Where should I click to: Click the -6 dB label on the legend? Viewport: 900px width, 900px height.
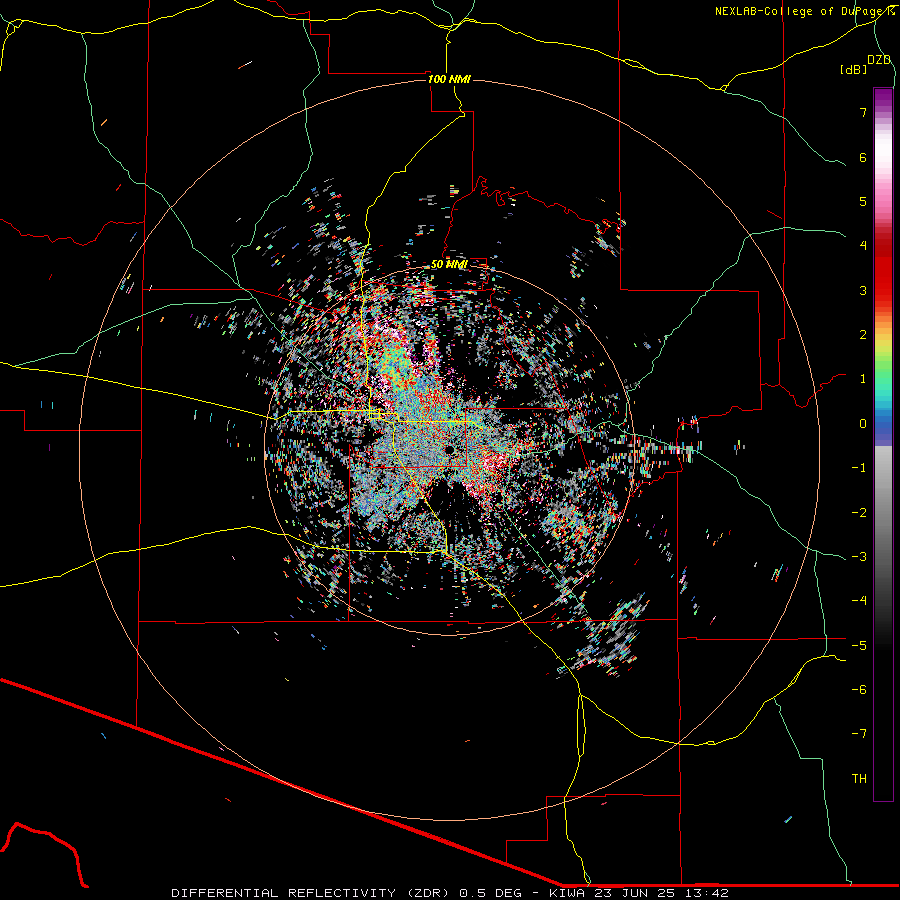coord(859,690)
